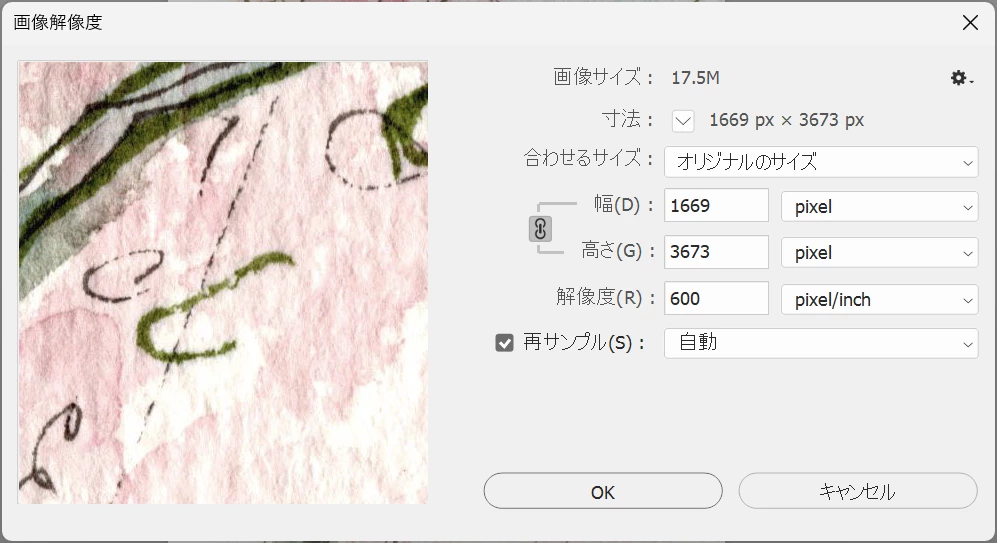Screen dimensions: 997x543
Task: Open the height pixel unit dropdown
Action: (879, 252)
